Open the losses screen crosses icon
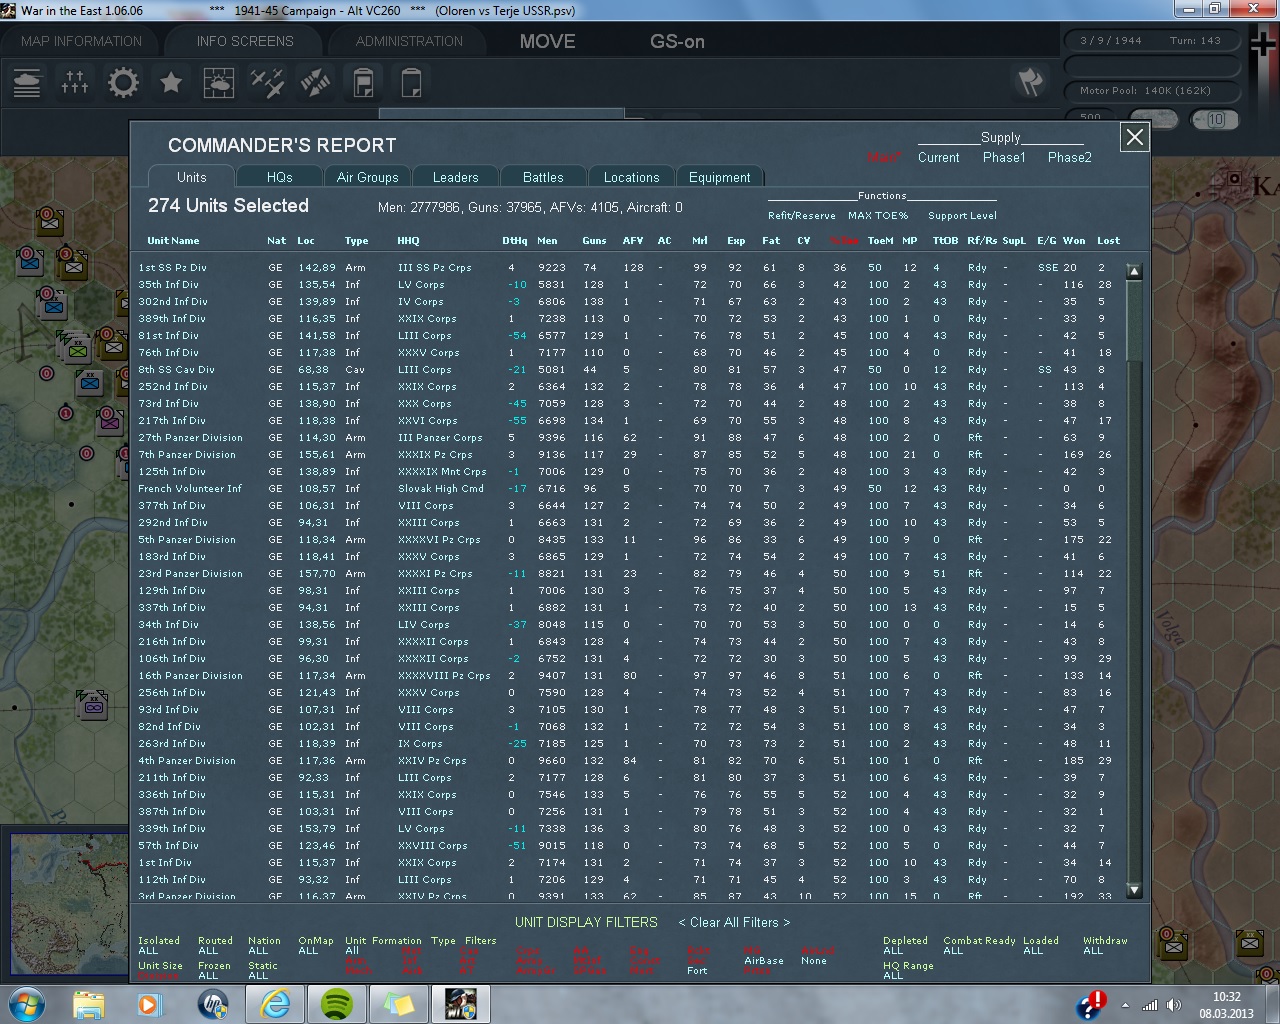Screen dimensions: 1280x1024 (75, 82)
